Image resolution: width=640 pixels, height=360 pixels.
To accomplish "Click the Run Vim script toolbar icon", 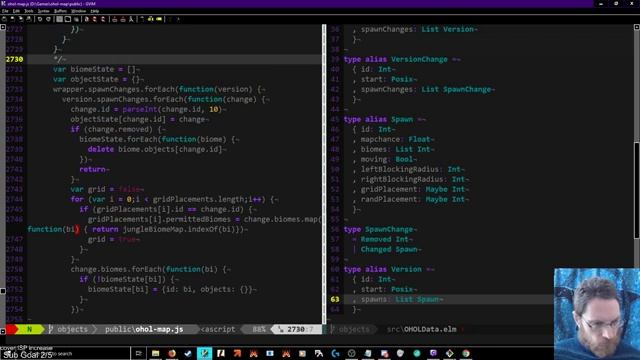I will (131, 19).
